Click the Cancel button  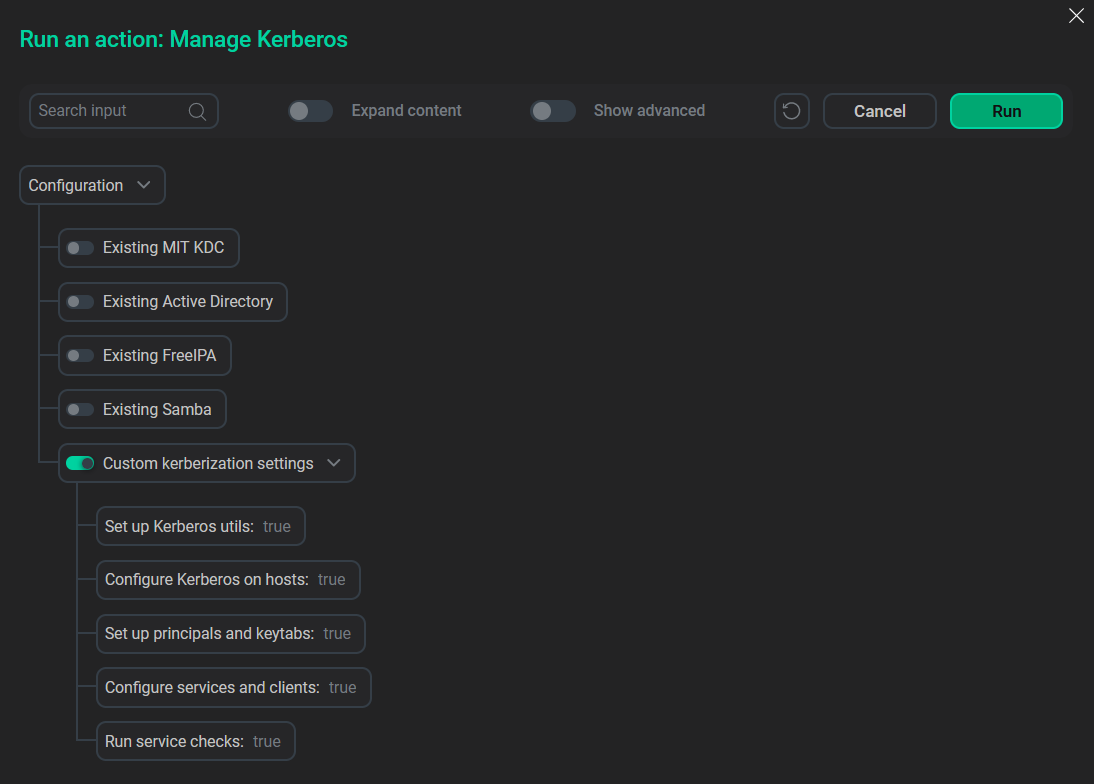(879, 111)
